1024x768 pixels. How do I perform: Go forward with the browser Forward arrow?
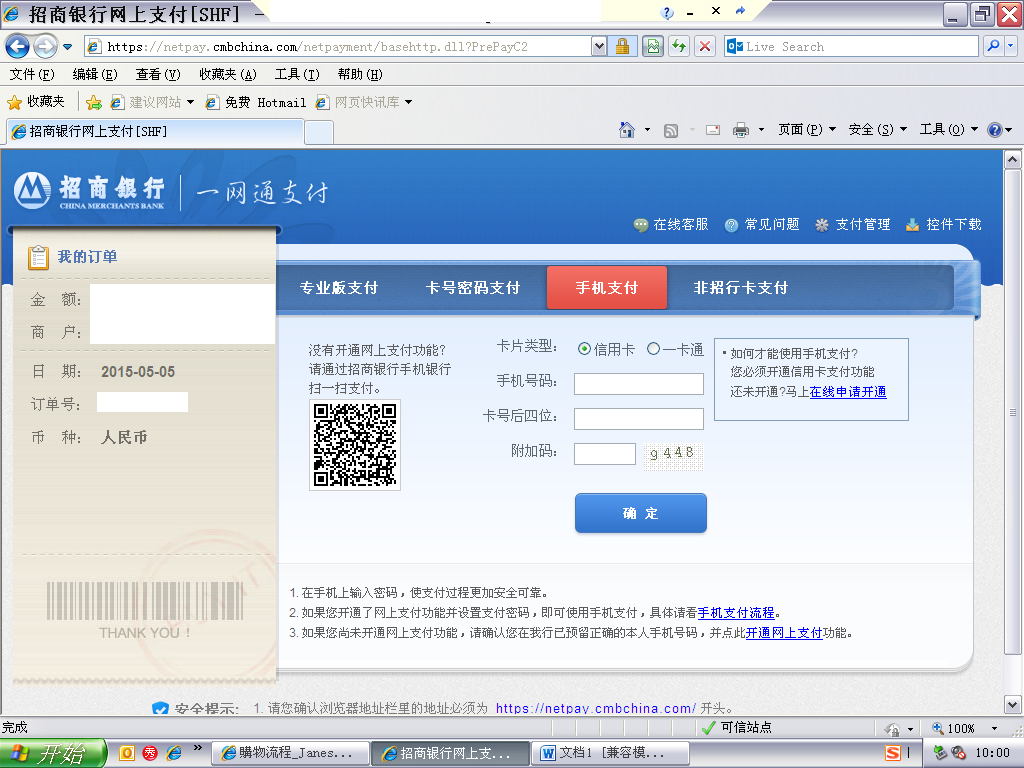(x=45, y=46)
